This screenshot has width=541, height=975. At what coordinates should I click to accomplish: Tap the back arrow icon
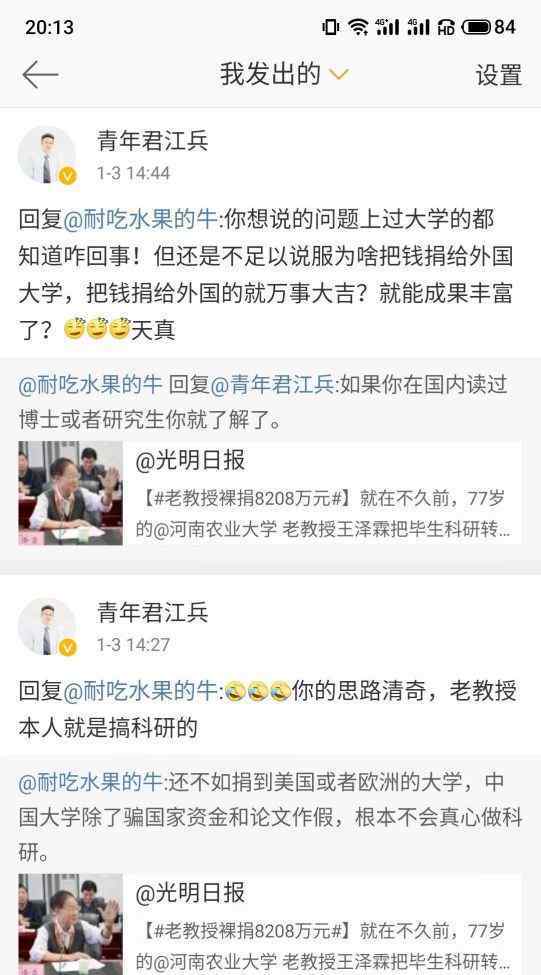click(40, 75)
